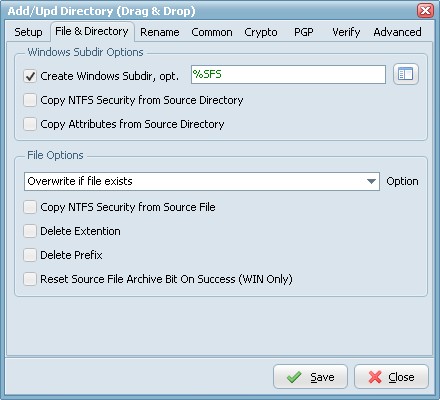This screenshot has width=440, height=400.
Task: Click into the %SFS subdir text field
Action: coord(288,74)
